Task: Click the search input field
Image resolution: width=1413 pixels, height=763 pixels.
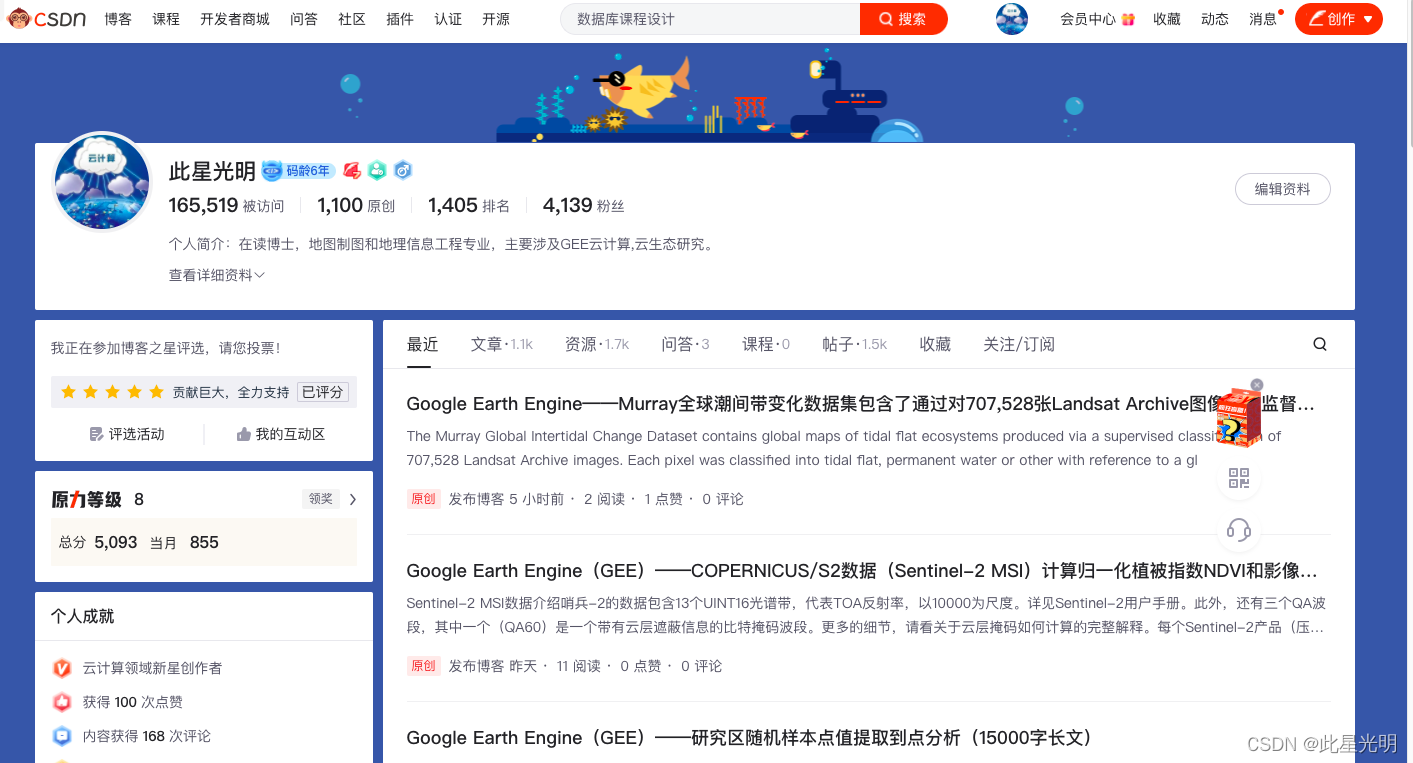Action: 710,19
